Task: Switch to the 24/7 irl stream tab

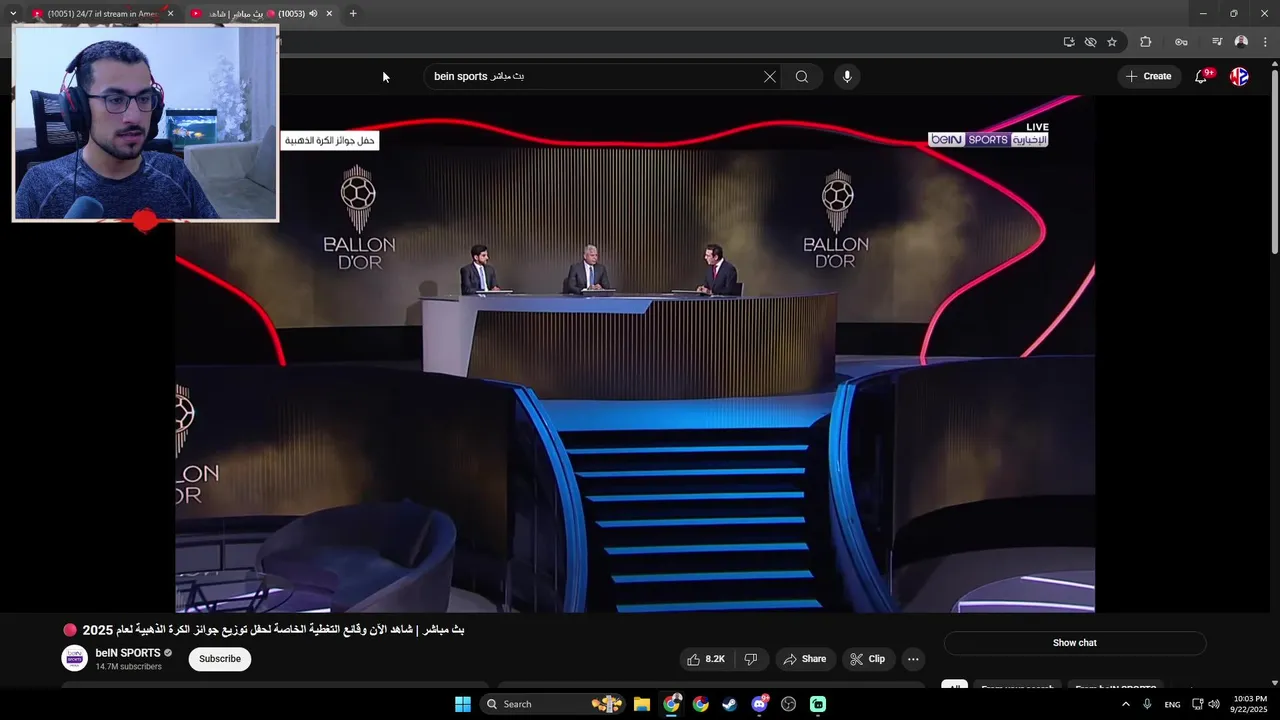Action: pyautogui.click(x=103, y=14)
